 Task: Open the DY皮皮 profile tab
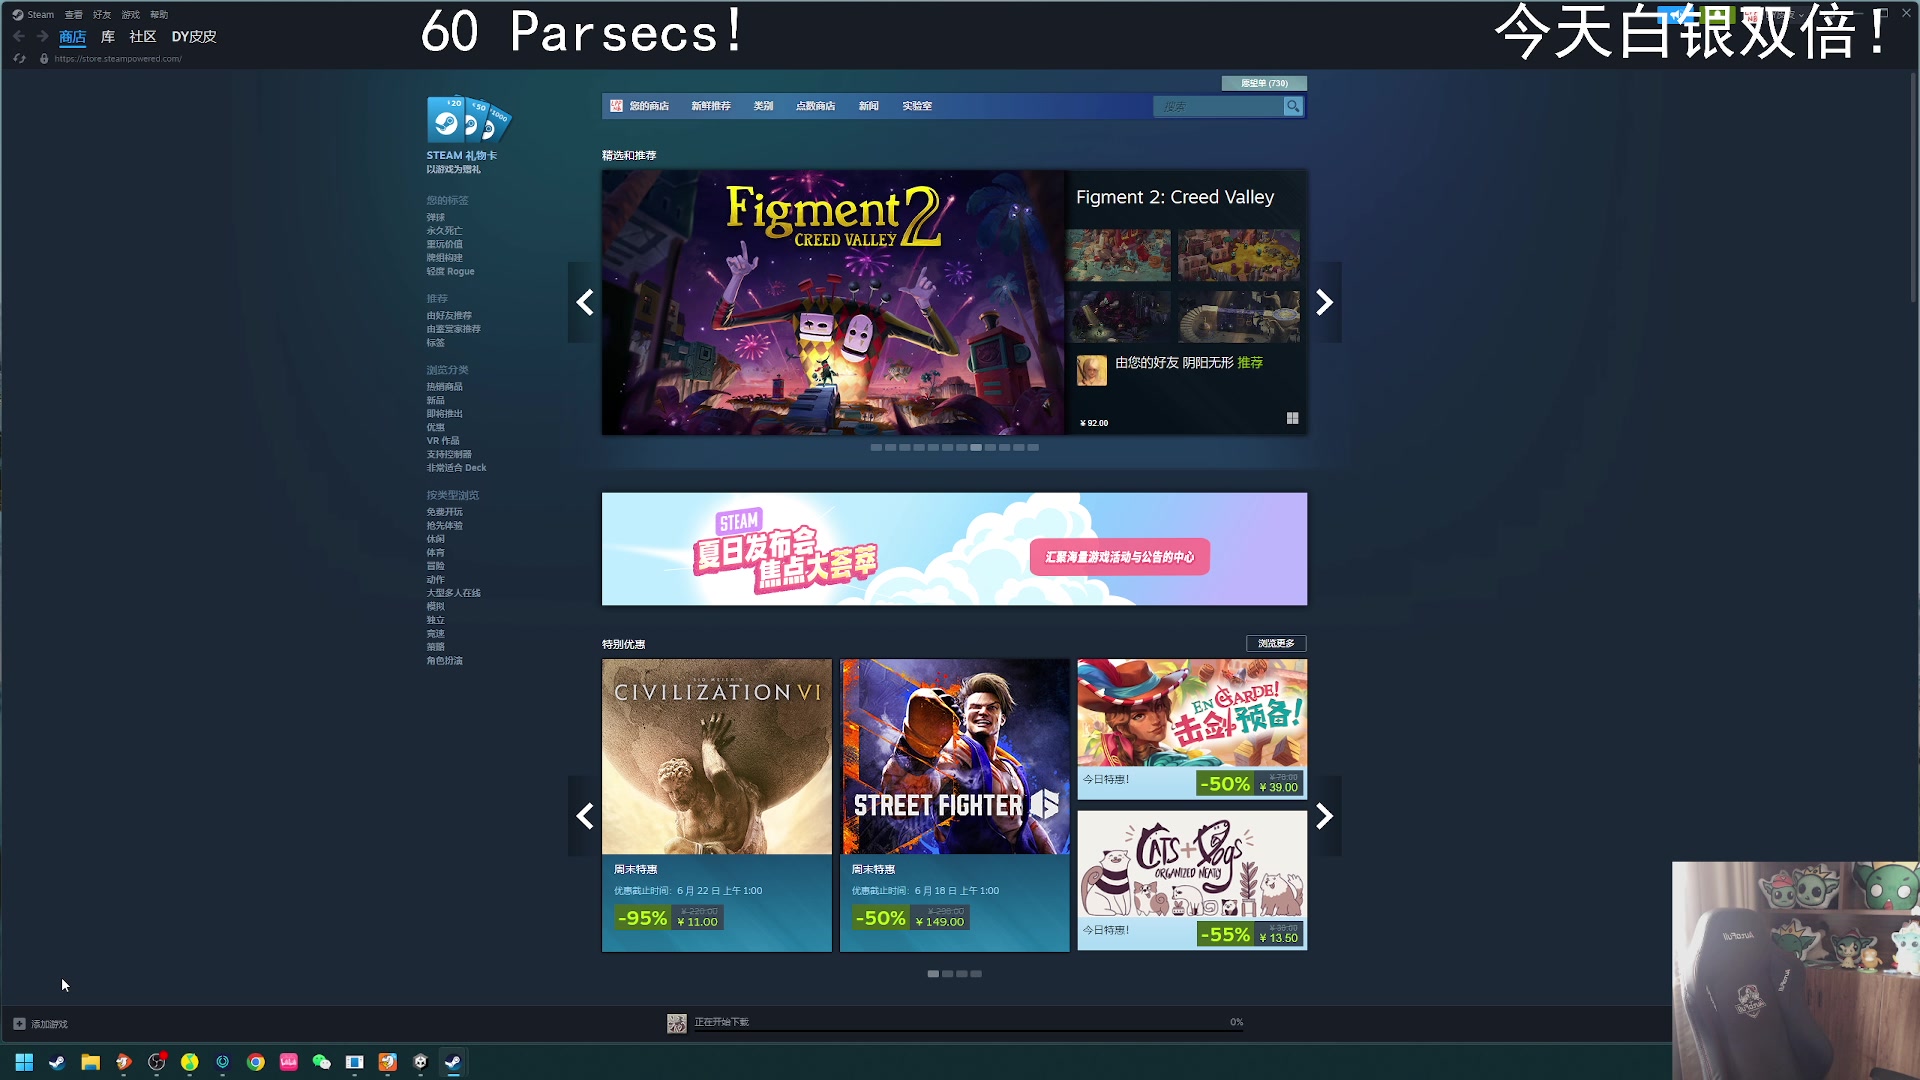(194, 37)
